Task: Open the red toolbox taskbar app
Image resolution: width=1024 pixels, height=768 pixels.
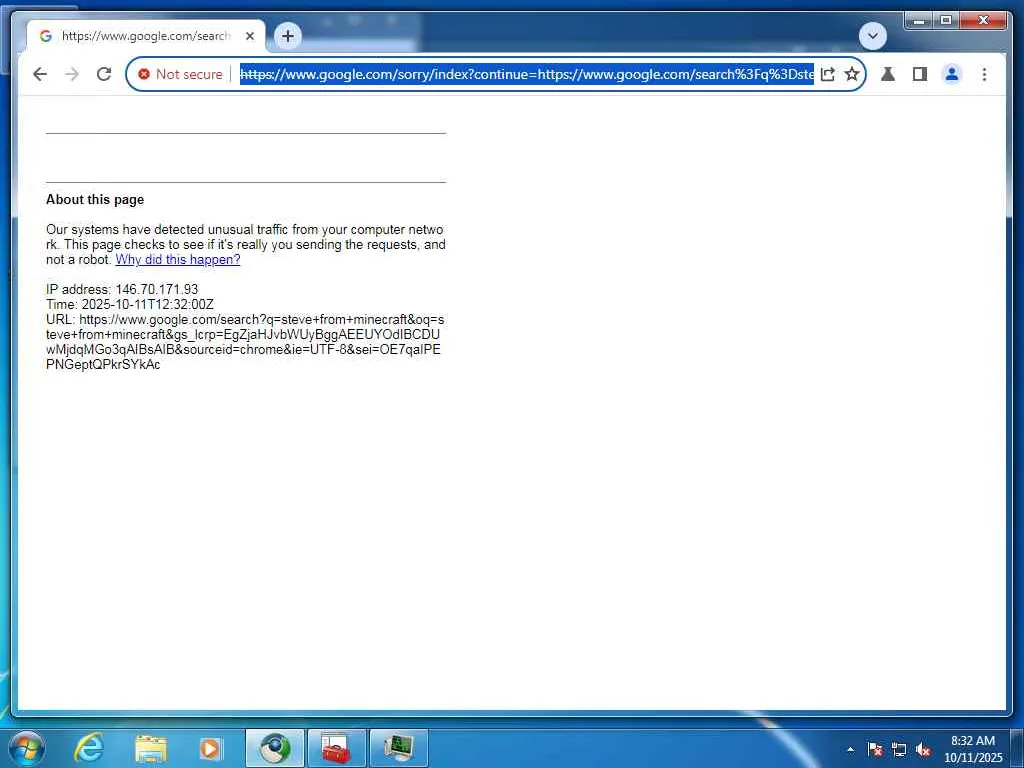Action: 337,748
